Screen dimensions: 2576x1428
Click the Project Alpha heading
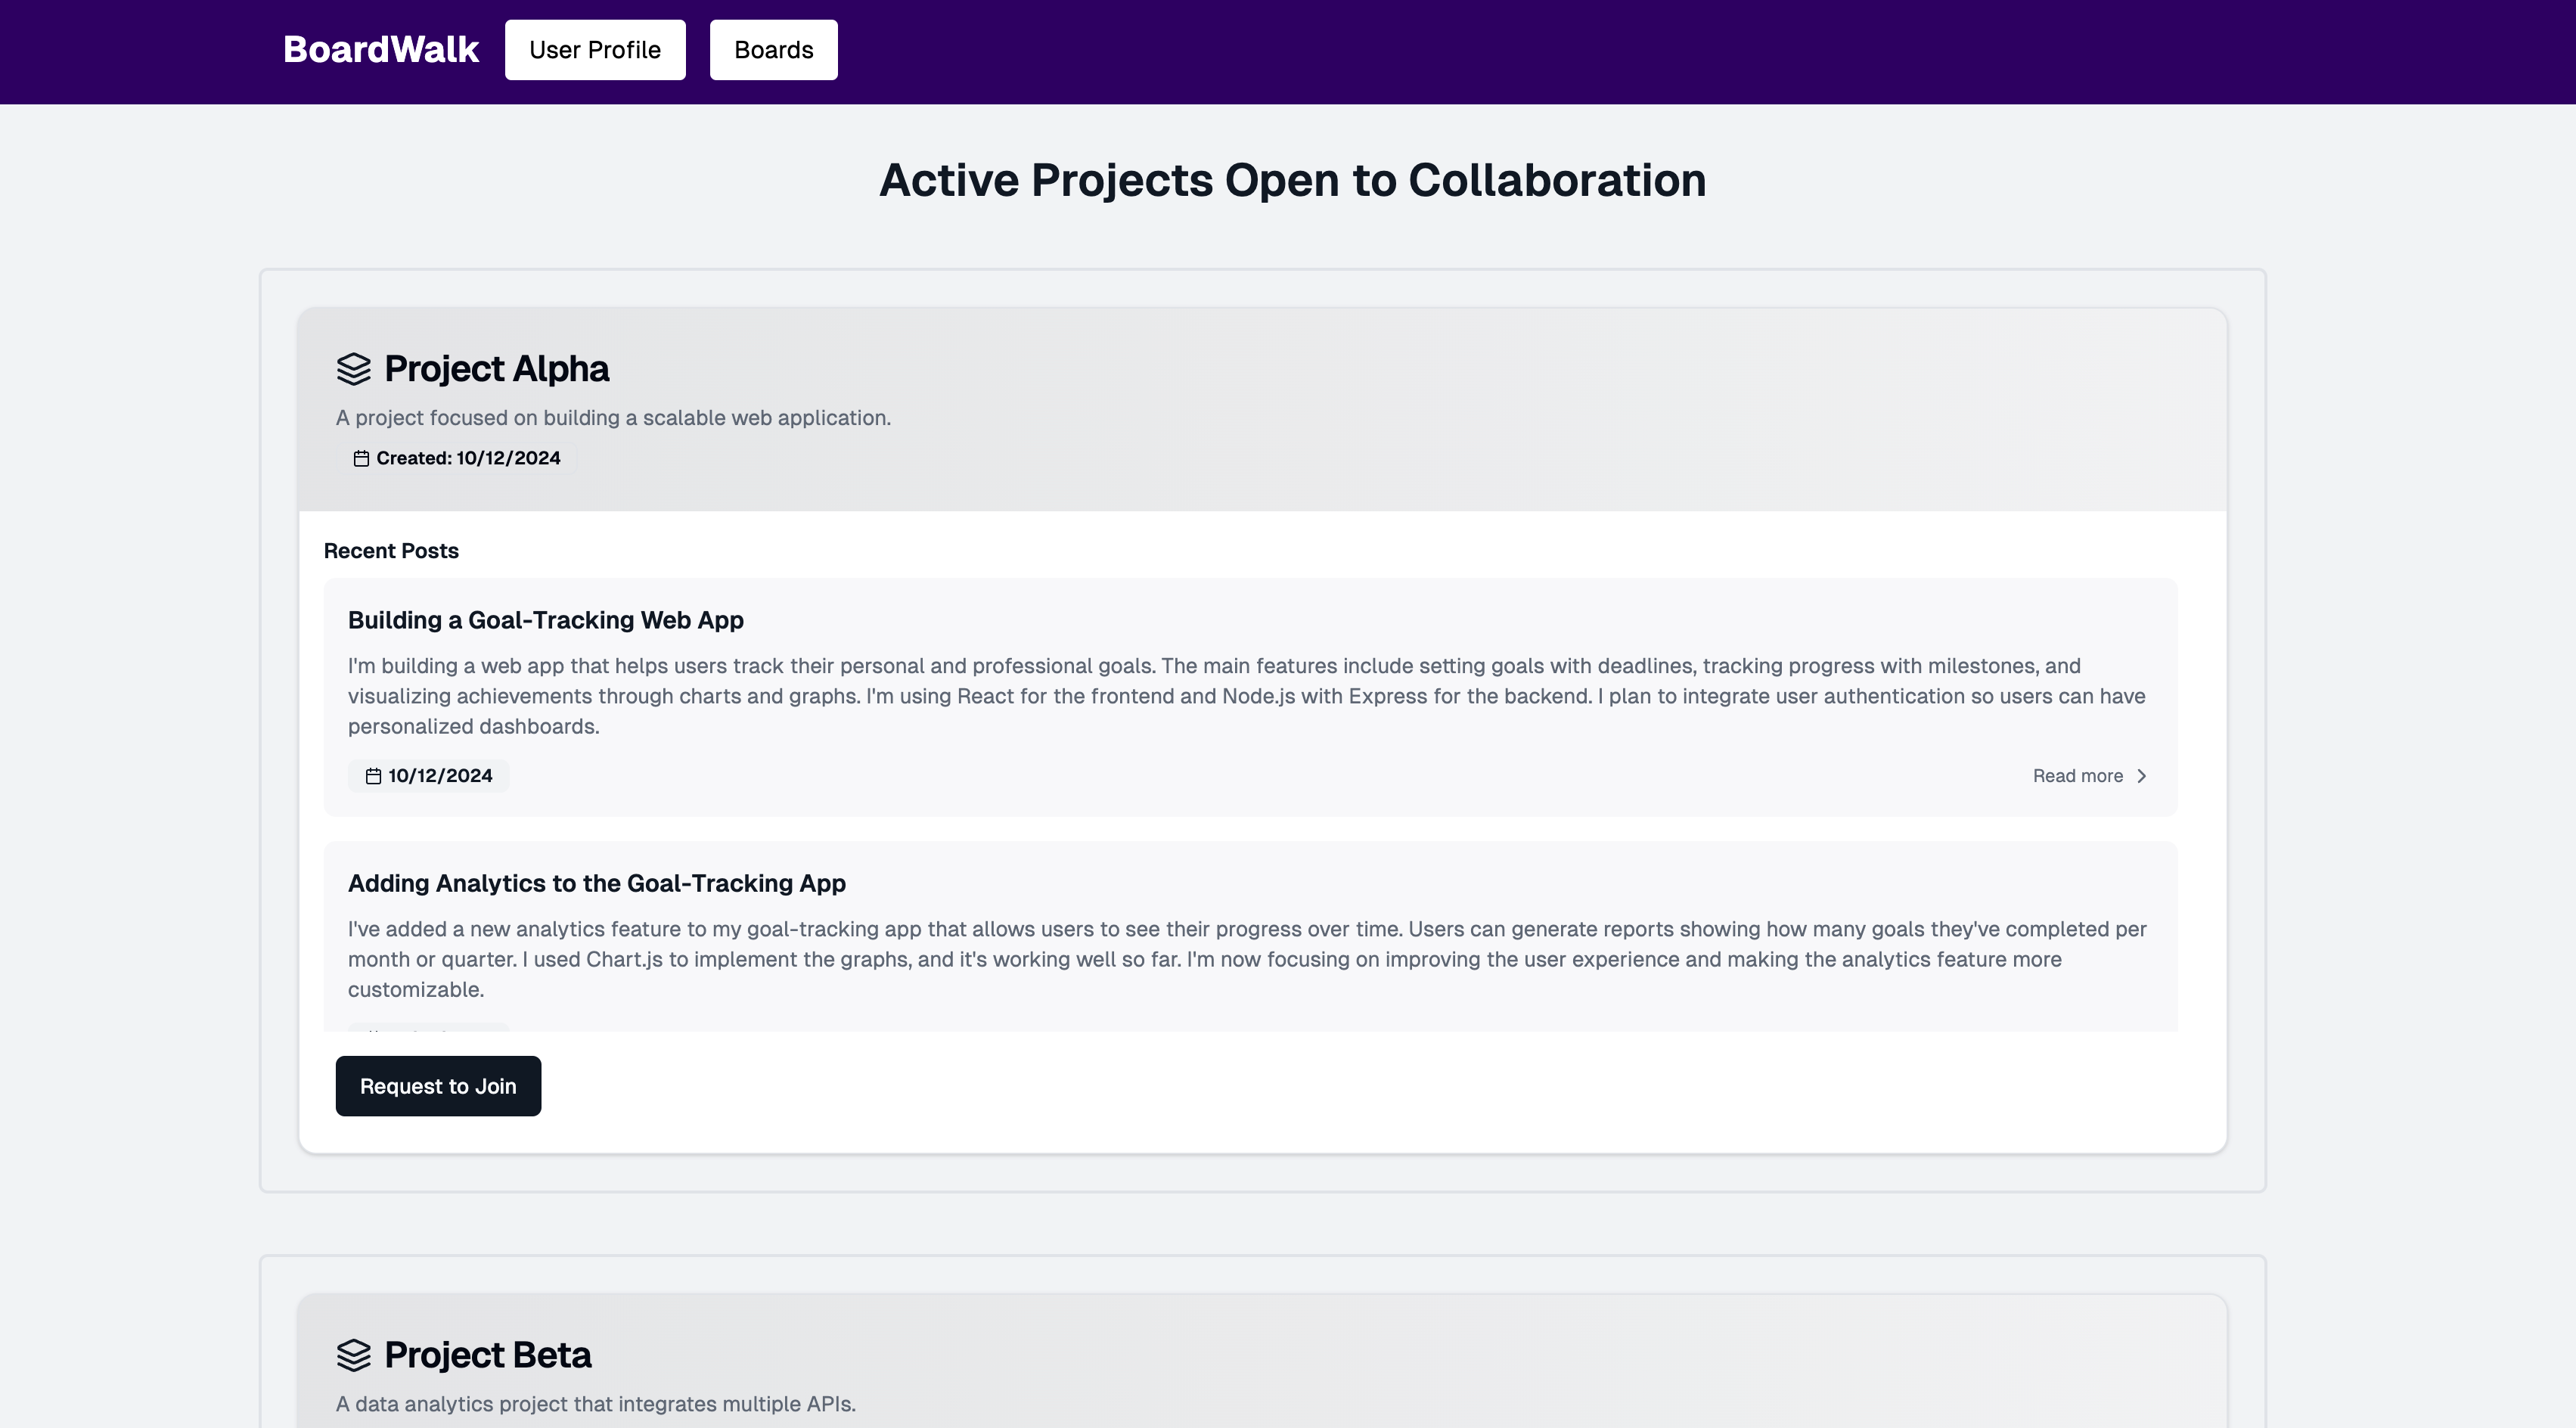(496, 369)
